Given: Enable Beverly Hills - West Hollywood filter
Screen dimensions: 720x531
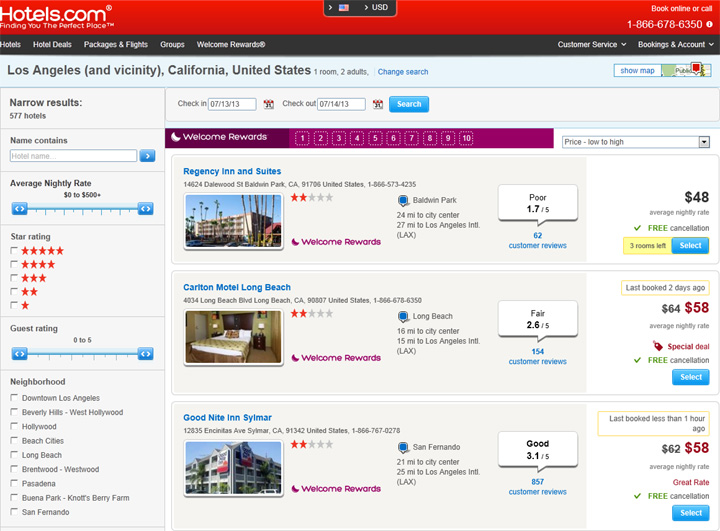Looking at the screenshot, I should (14, 412).
